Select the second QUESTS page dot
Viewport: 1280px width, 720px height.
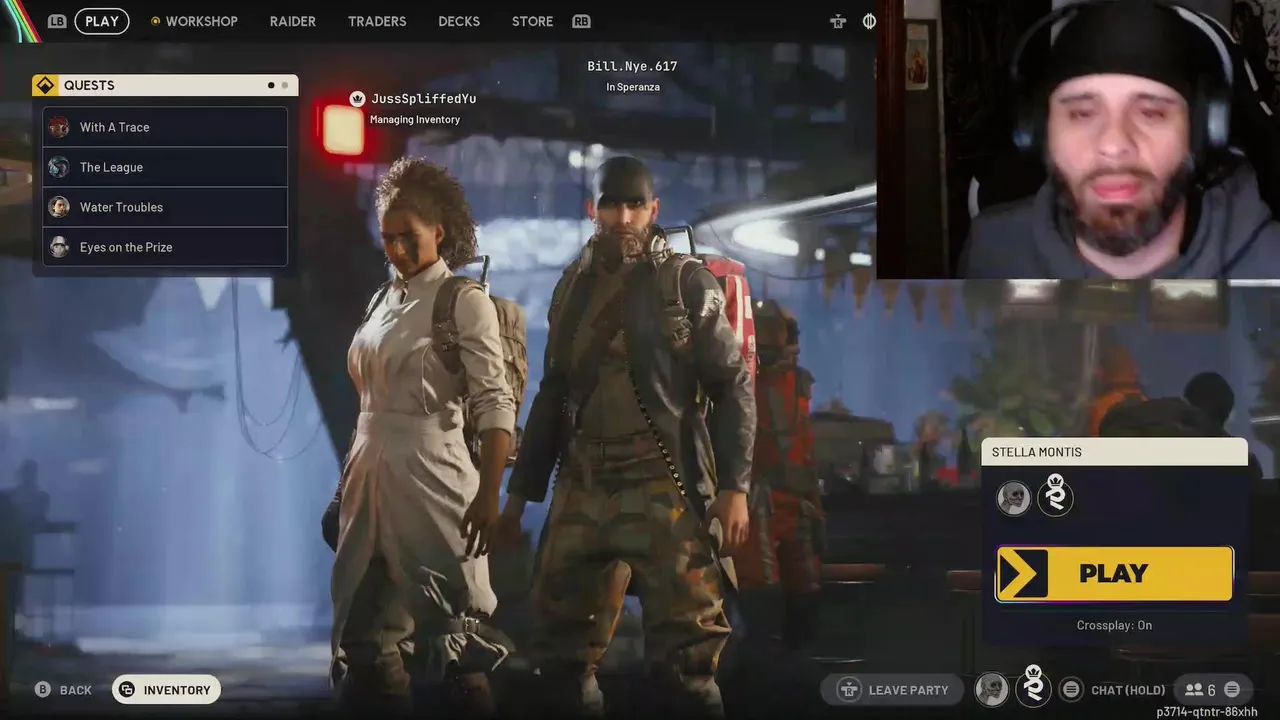(284, 85)
